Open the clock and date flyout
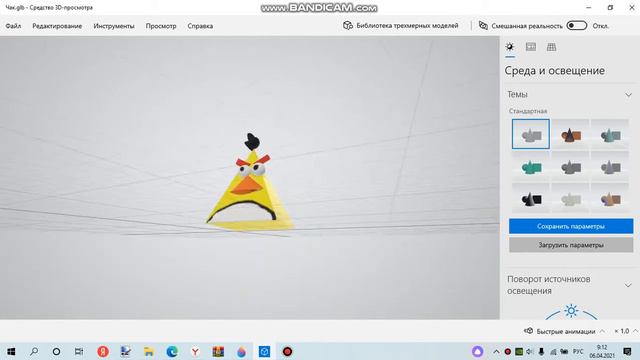 click(602, 351)
